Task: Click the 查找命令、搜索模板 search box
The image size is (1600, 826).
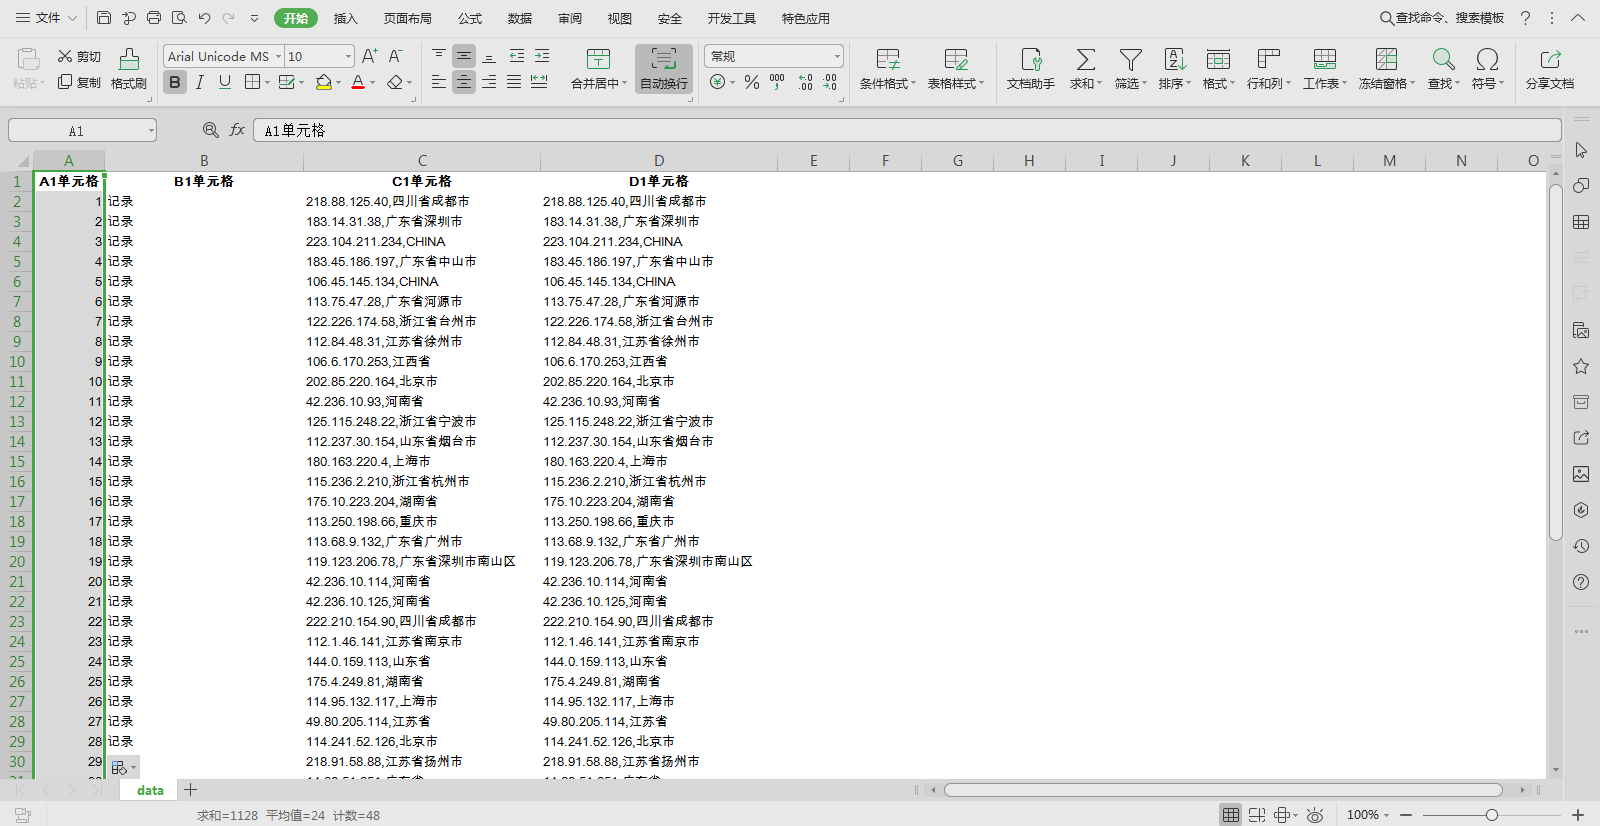Action: coord(1442,18)
